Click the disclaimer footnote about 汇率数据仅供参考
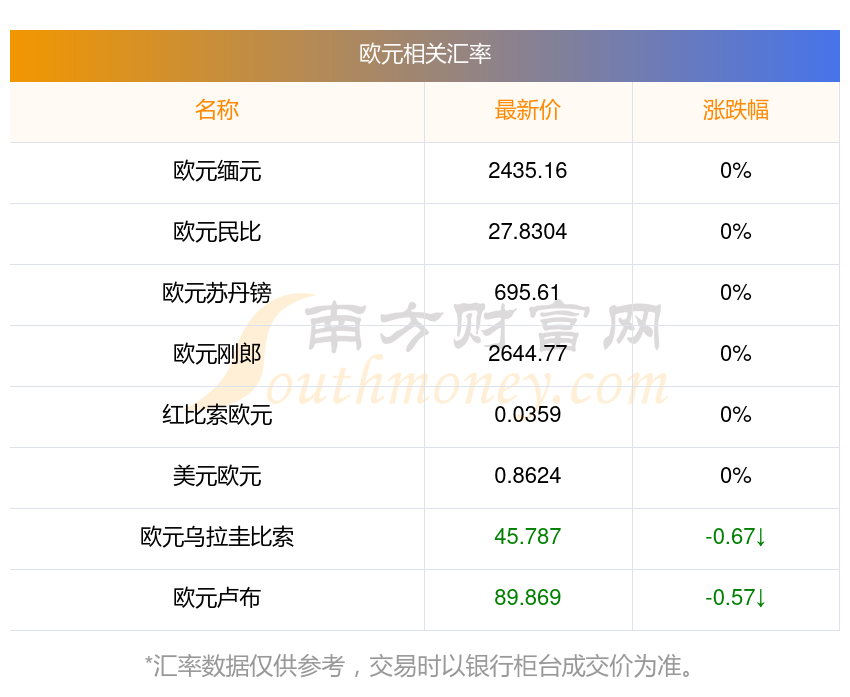Viewport: 850px width, 697px height. point(420,666)
